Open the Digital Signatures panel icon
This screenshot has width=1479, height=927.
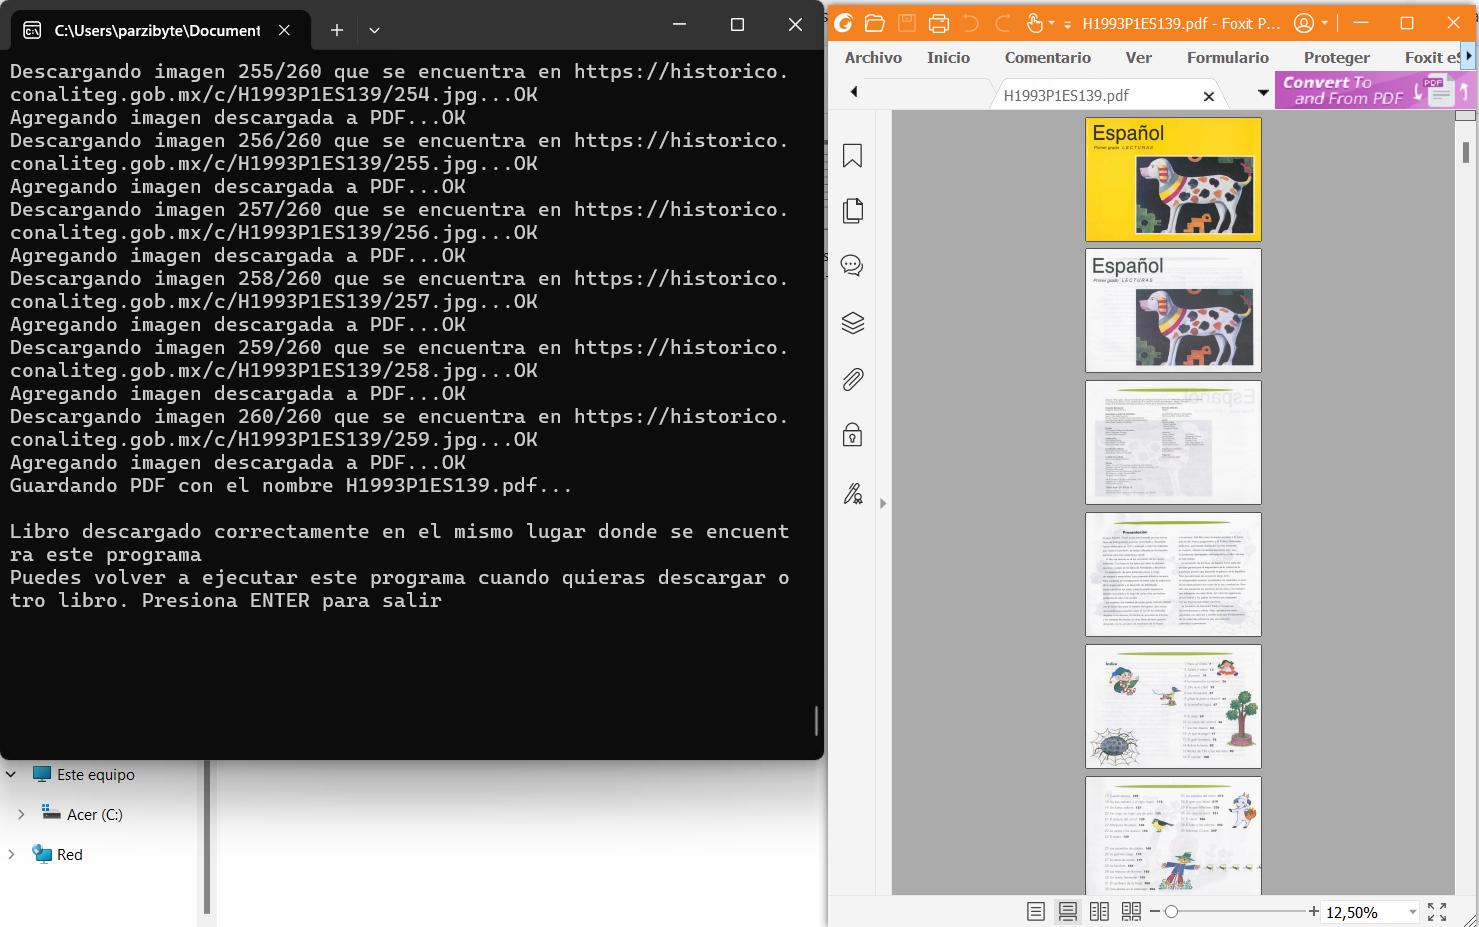852,493
